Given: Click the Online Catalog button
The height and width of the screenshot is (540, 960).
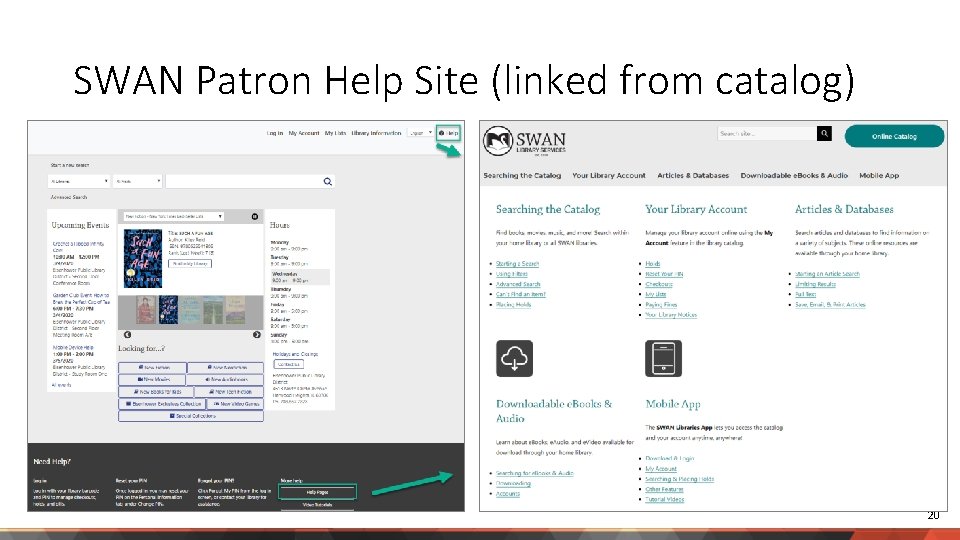Looking at the screenshot, I should click(894, 136).
